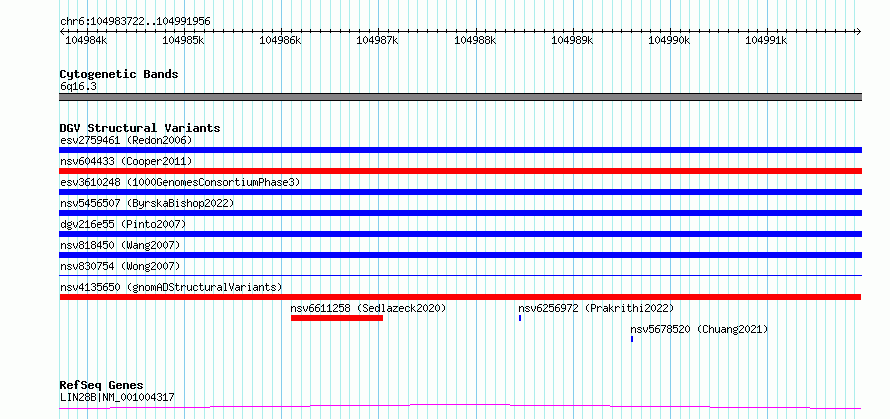890x419 pixels.
Task: Click the nsv6611258 (Sedlazeck2020) red segment
Action: pos(337,318)
